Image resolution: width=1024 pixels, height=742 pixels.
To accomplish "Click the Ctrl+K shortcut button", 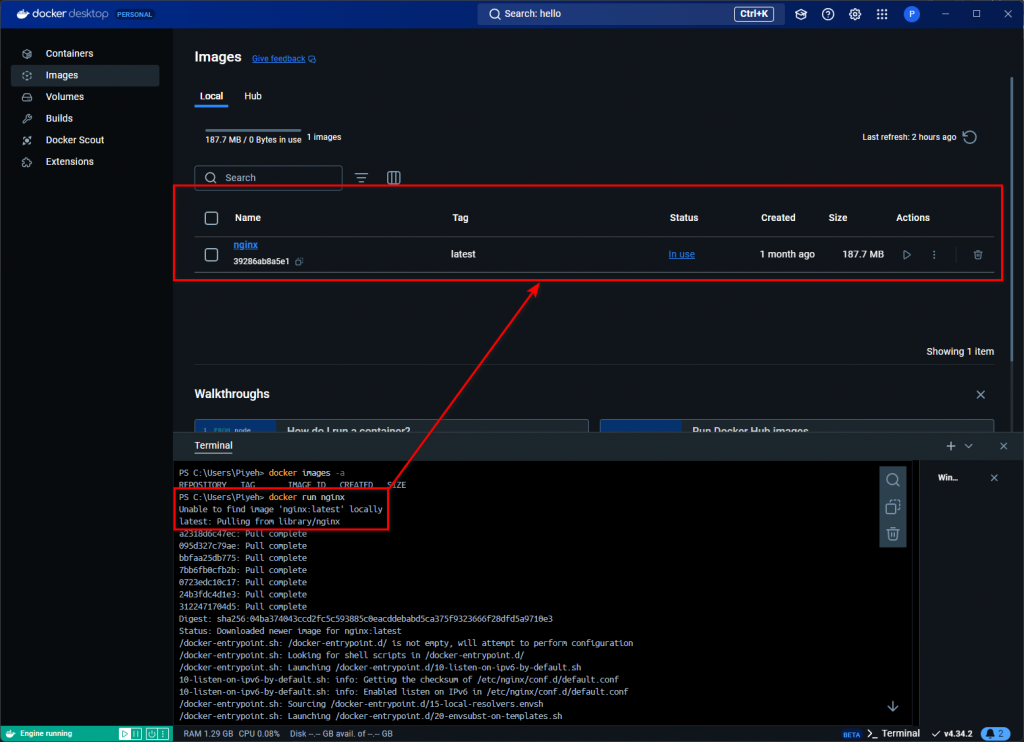I will [x=754, y=14].
